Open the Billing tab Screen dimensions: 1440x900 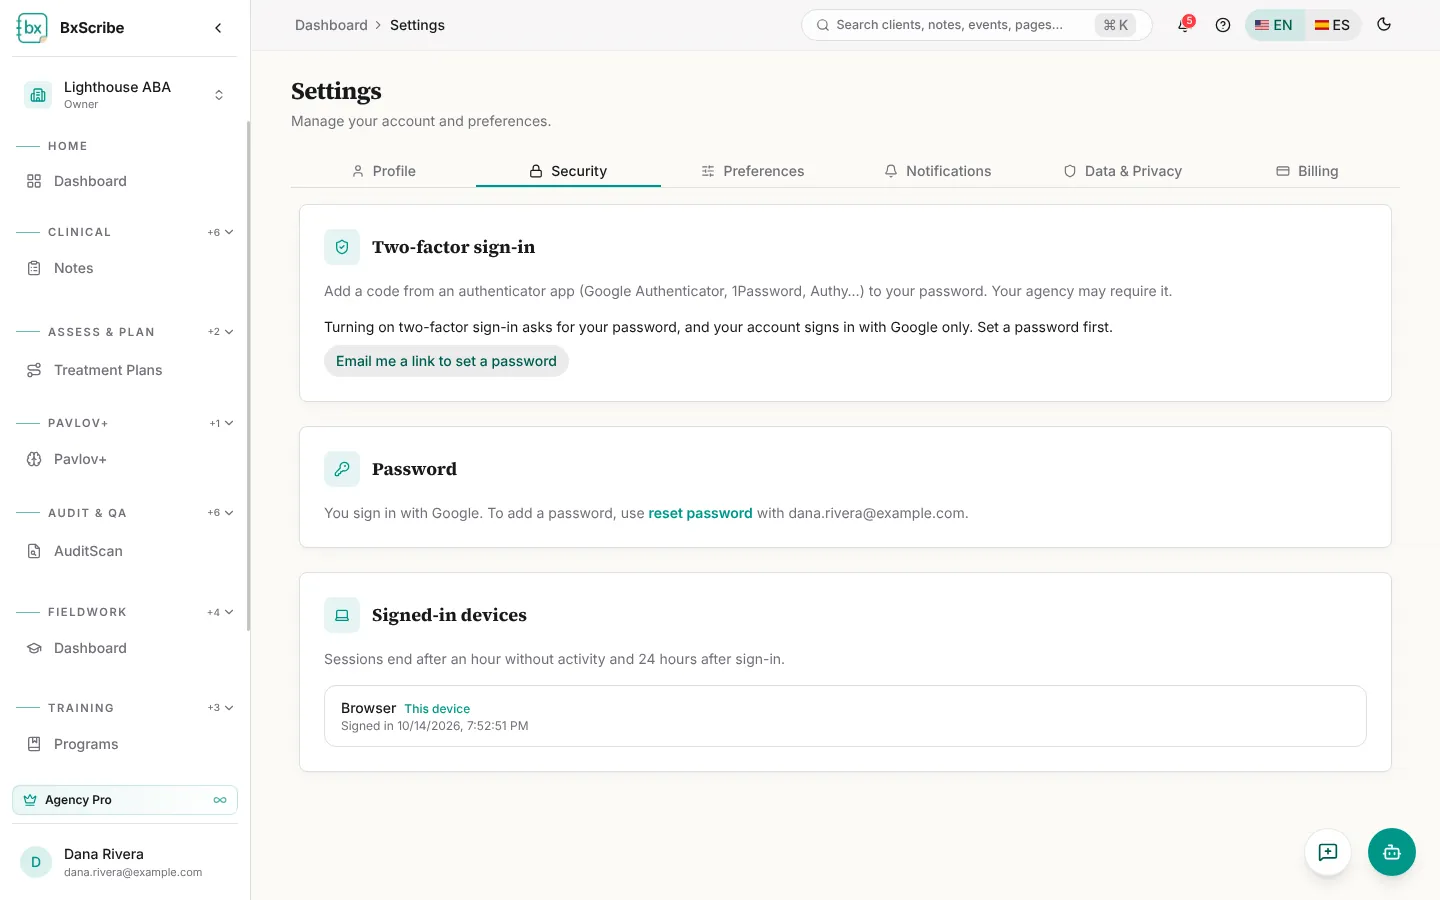coord(1307,171)
